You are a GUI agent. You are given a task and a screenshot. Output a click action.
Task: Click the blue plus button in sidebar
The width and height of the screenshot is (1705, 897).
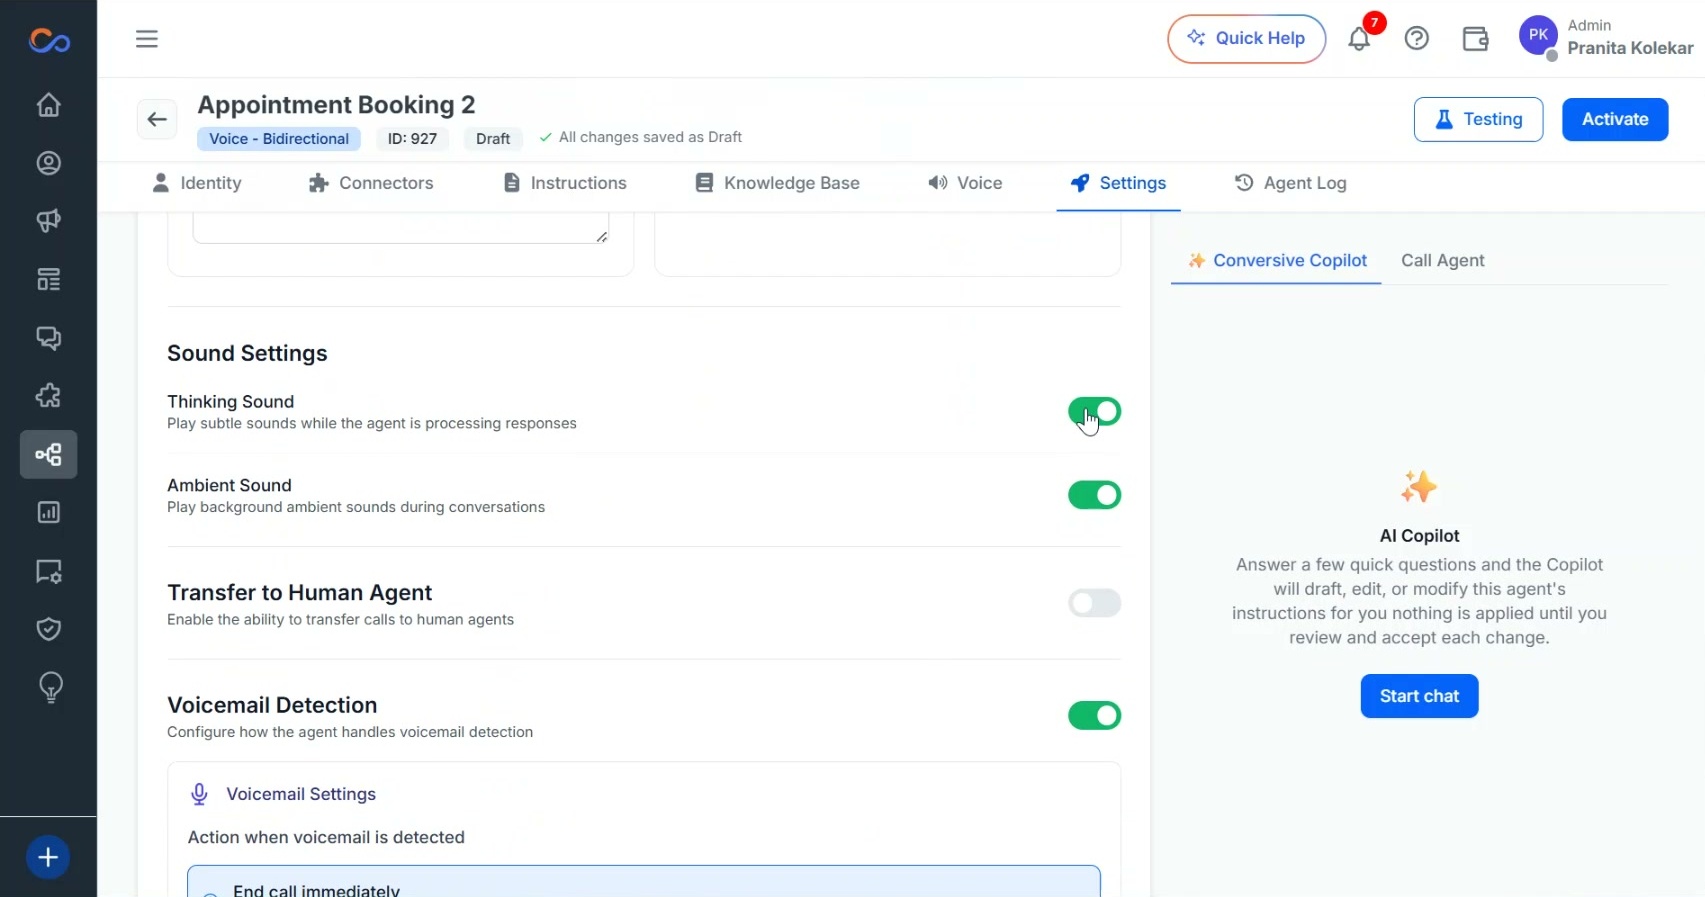(48, 857)
